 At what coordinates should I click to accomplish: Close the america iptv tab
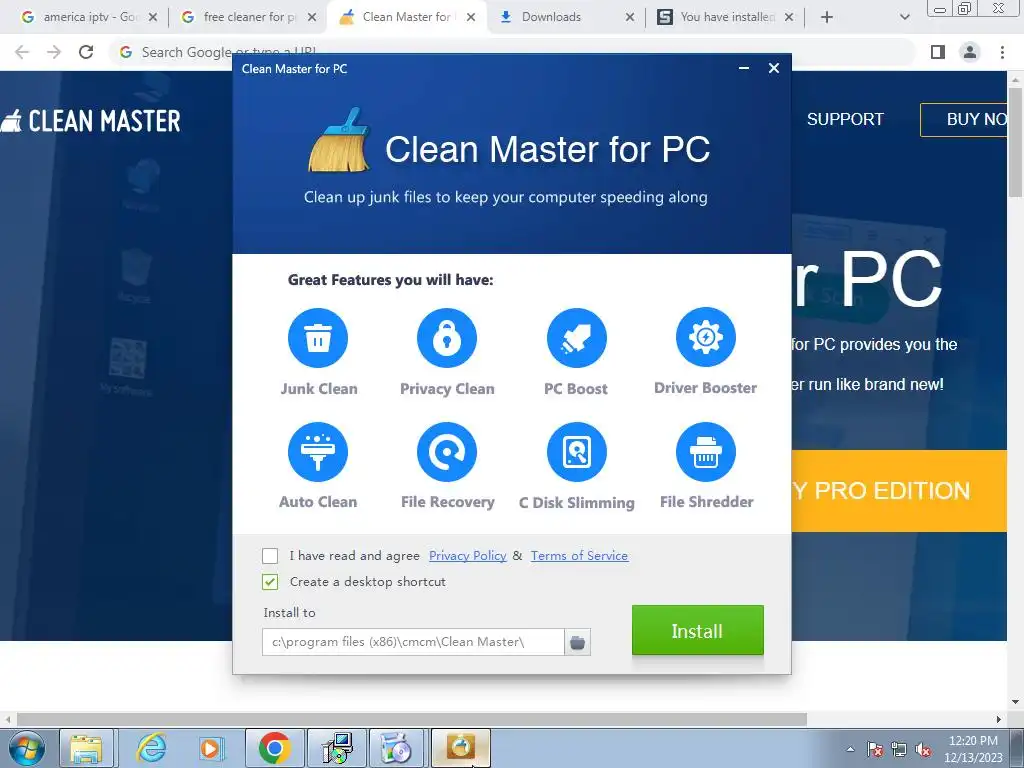click(153, 17)
